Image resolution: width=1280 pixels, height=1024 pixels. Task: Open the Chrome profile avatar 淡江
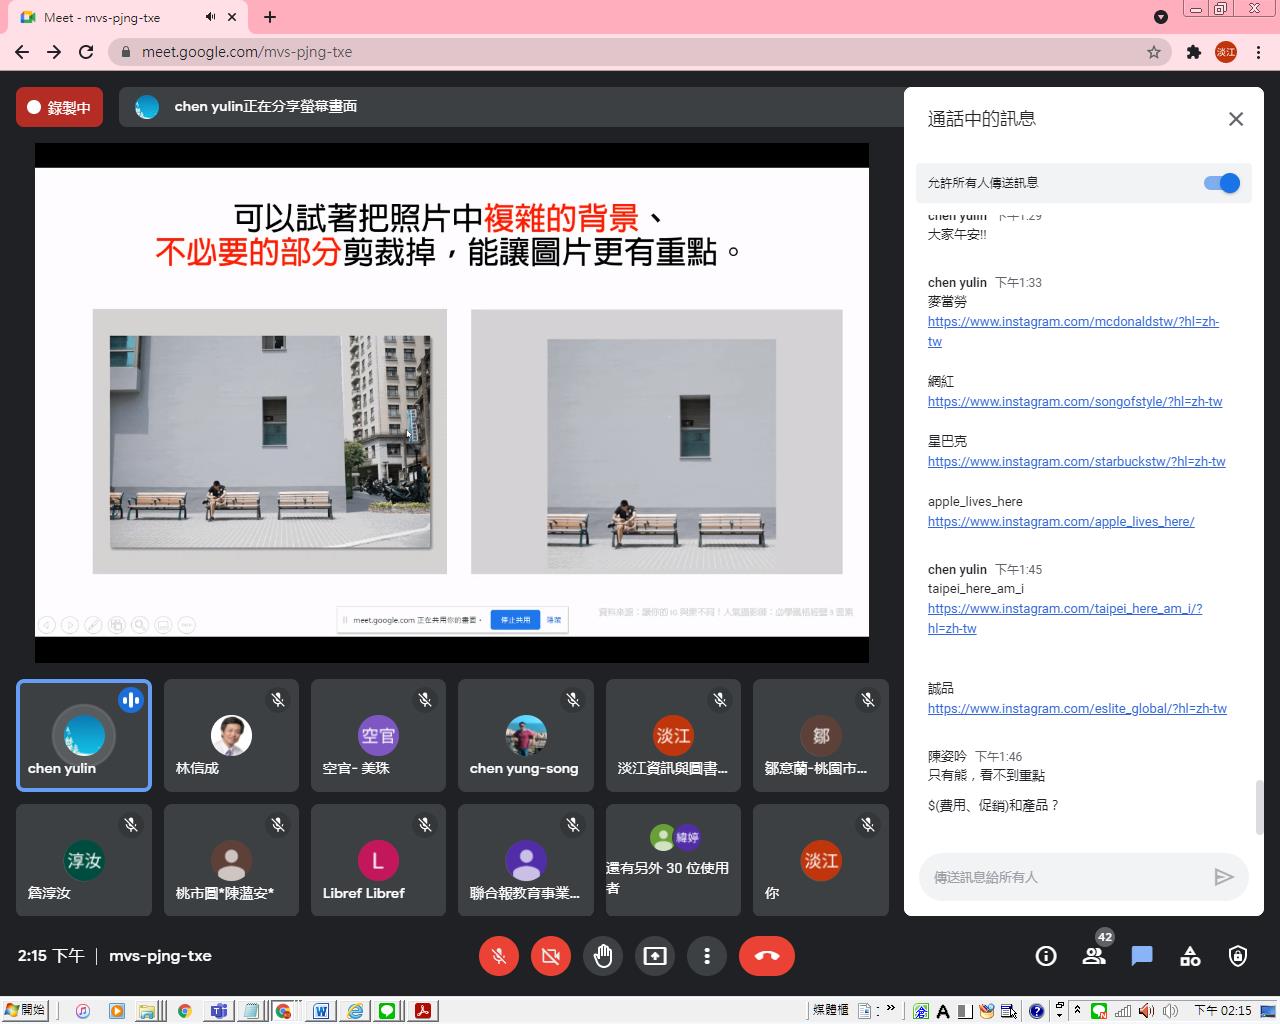1226,52
